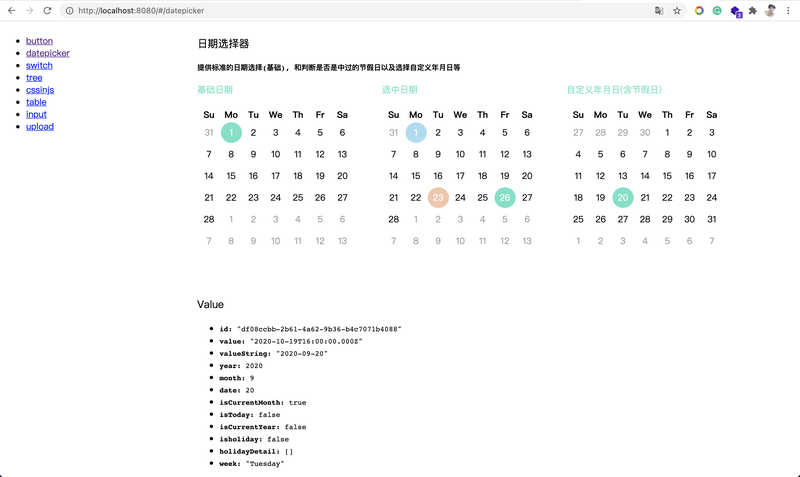The image size is (800, 477).
Task: Select grayed date 31 in first calendar
Action: 209,133
